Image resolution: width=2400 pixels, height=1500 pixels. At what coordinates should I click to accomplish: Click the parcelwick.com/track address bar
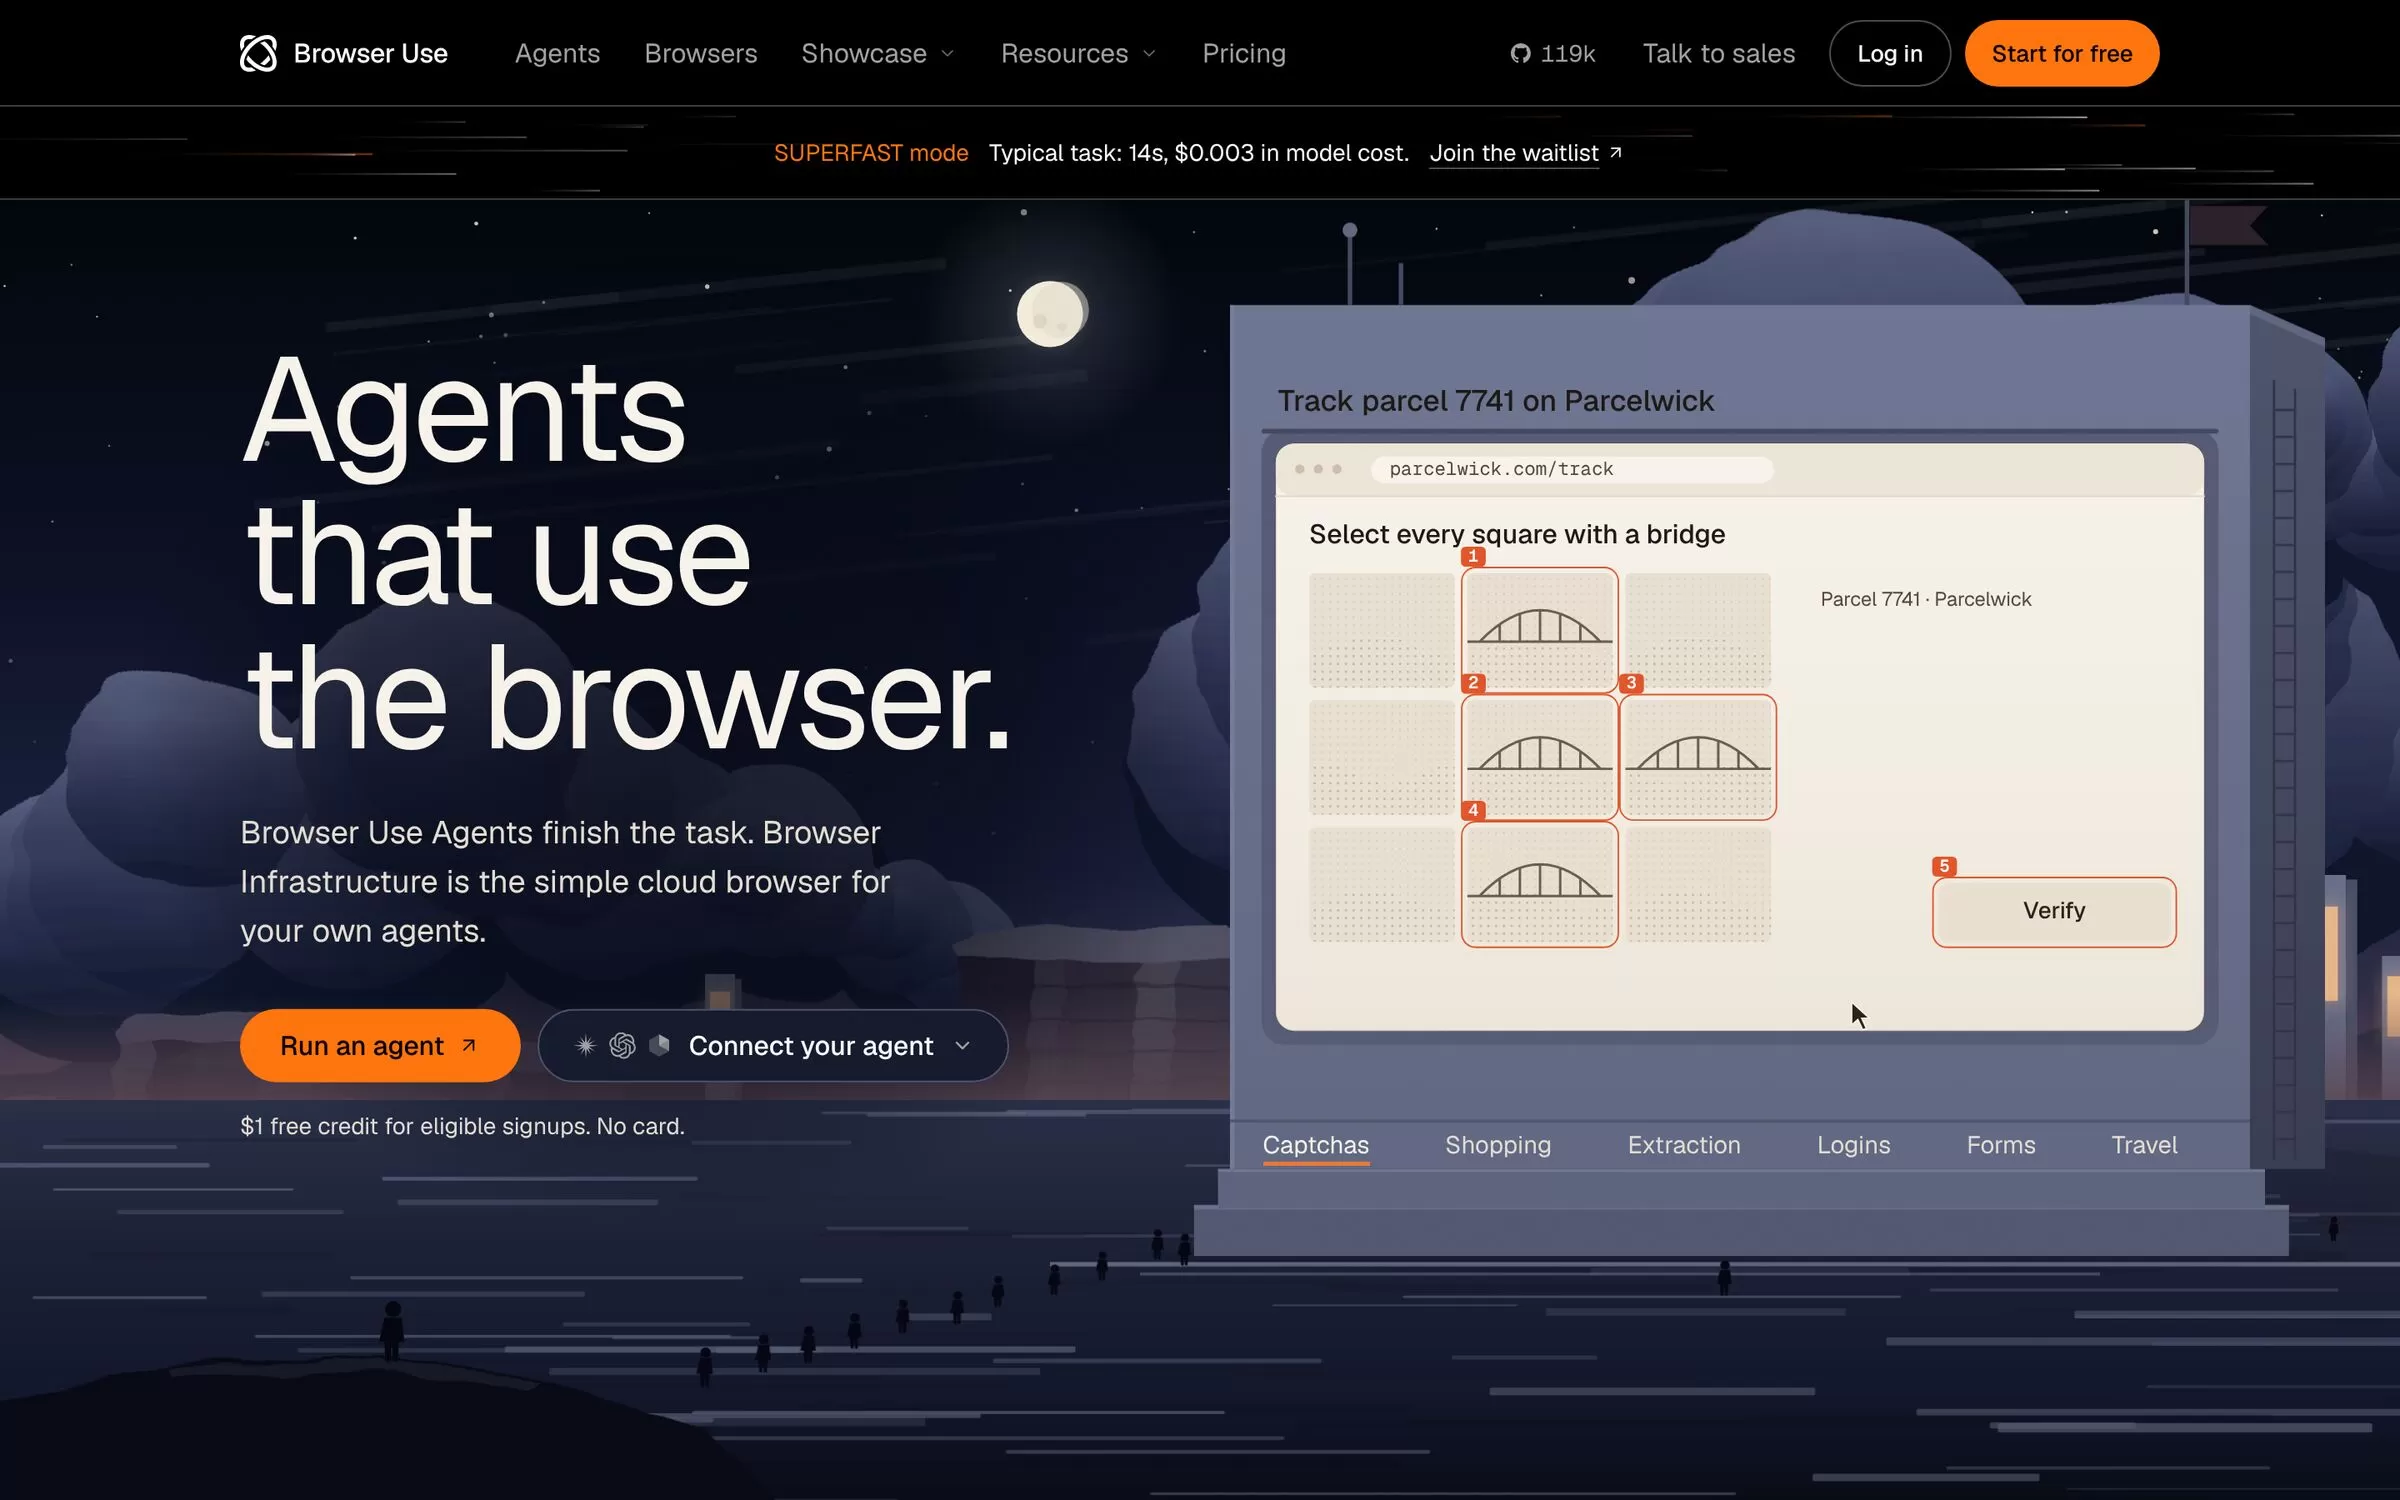pos(1572,469)
